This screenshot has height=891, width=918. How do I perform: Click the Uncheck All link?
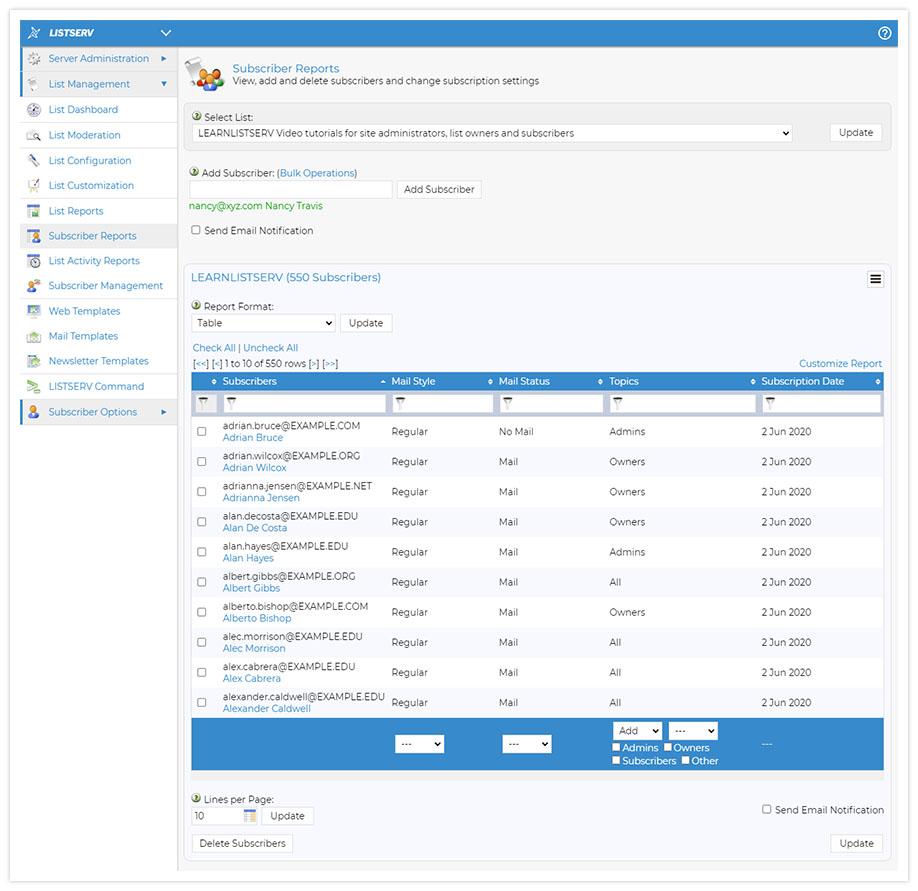pyautogui.click(x=270, y=348)
